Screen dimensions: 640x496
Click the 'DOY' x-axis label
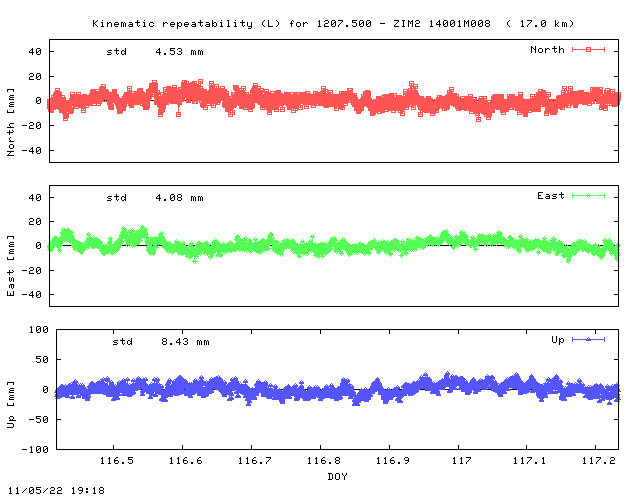click(x=338, y=476)
